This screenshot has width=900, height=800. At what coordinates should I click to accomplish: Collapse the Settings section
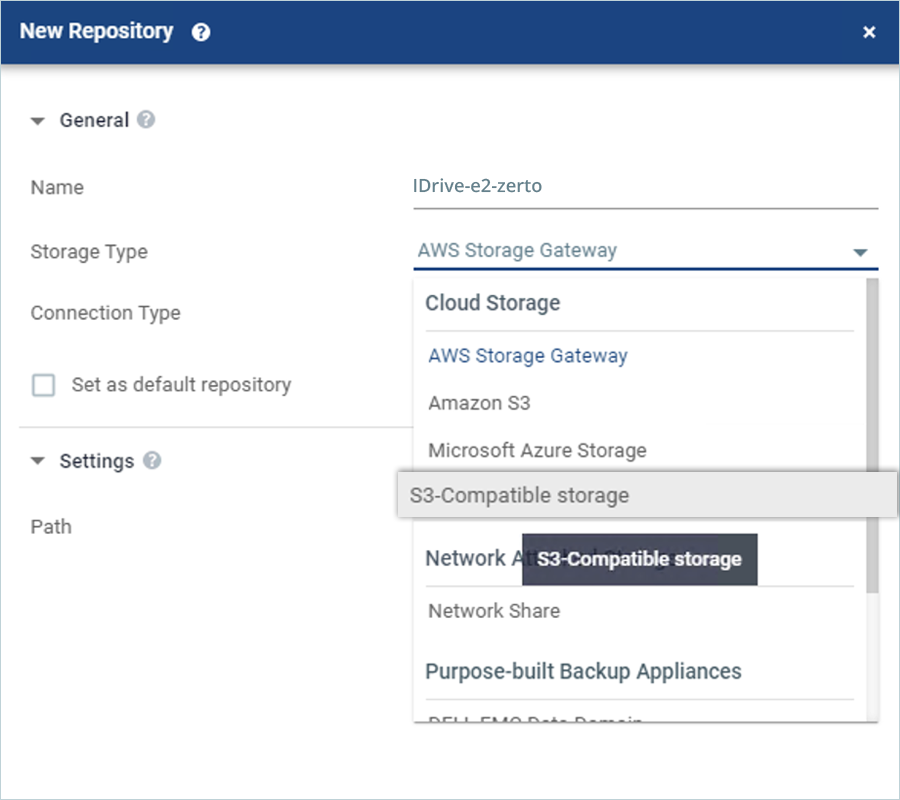[38, 462]
